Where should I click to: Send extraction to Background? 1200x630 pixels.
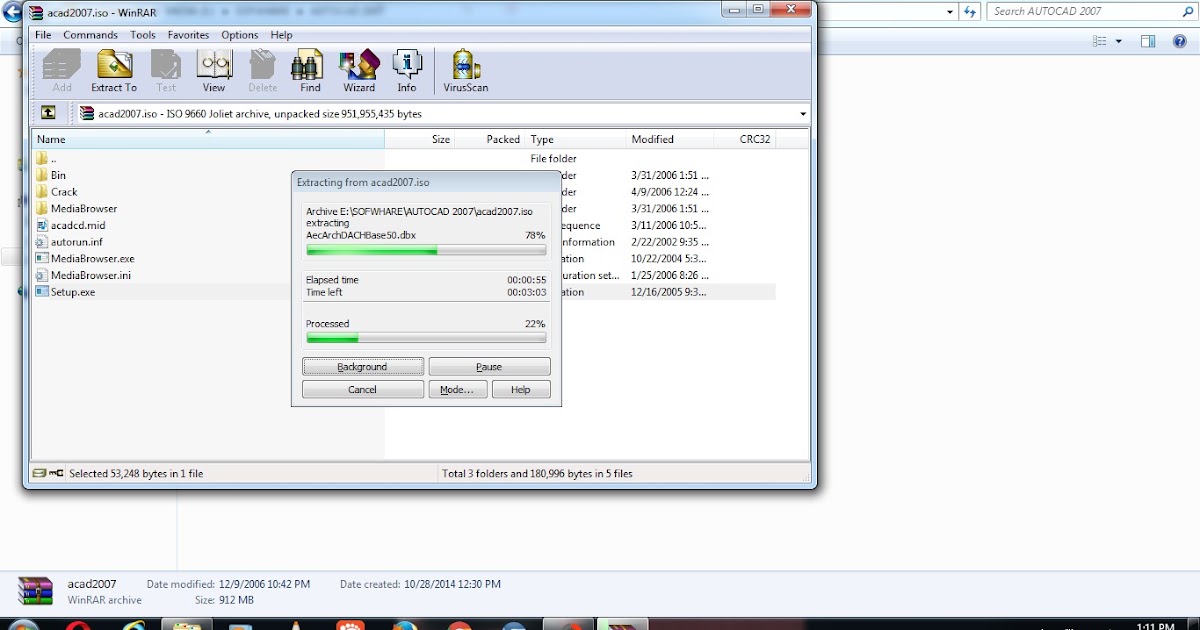point(362,366)
